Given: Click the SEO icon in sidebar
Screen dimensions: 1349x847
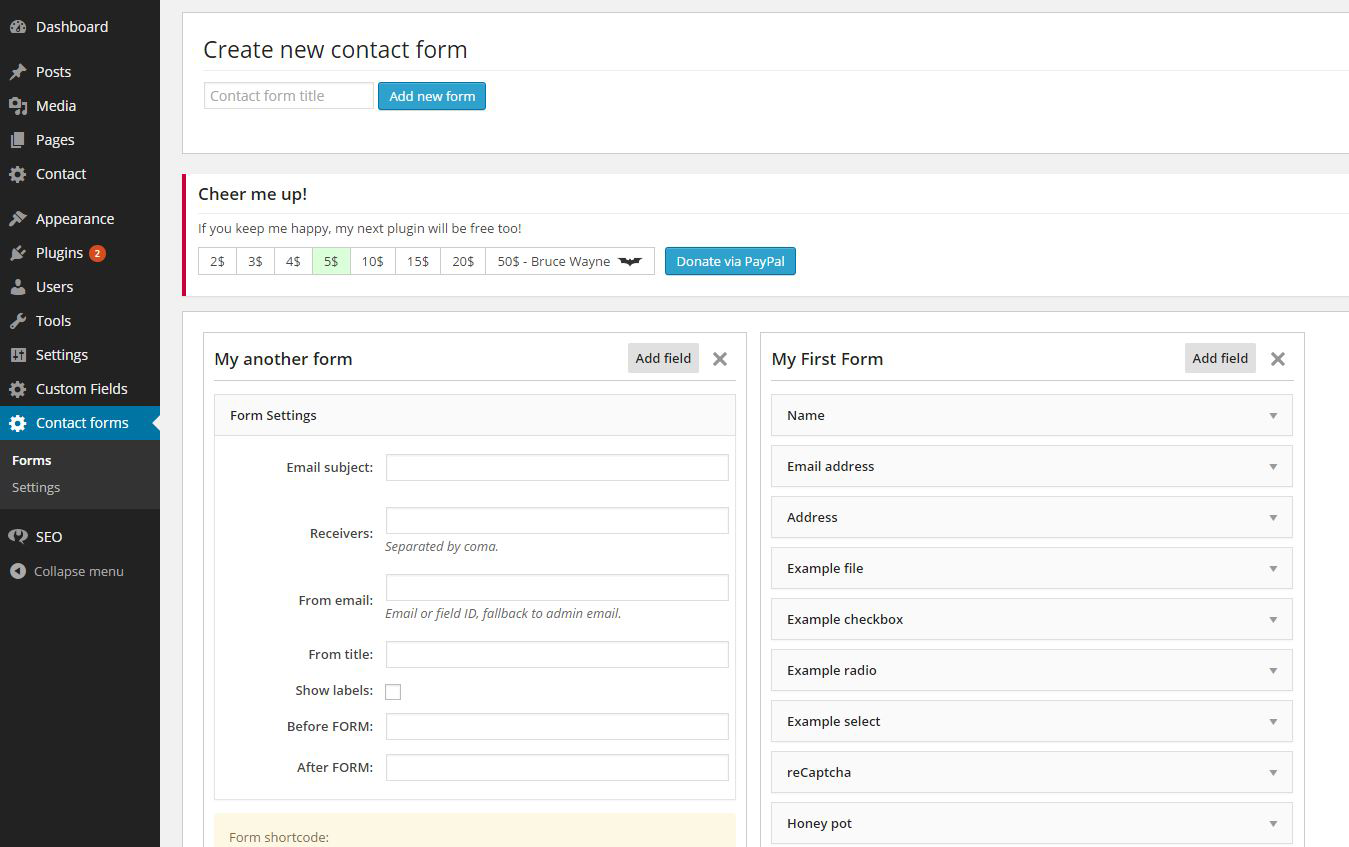Looking at the screenshot, I should coord(17,537).
